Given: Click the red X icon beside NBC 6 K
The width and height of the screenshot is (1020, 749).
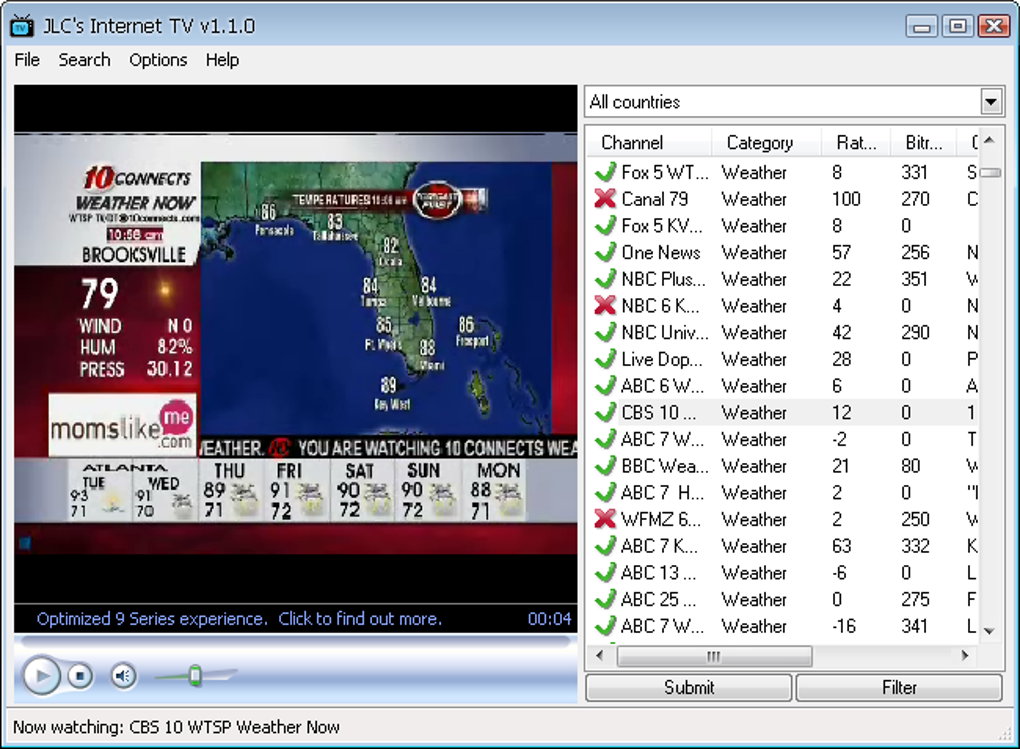Looking at the screenshot, I should (605, 305).
